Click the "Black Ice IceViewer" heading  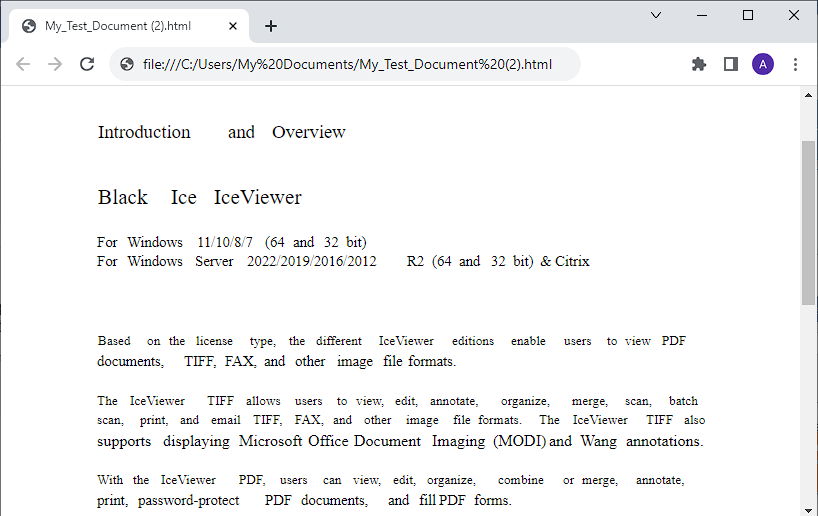tap(199, 197)
